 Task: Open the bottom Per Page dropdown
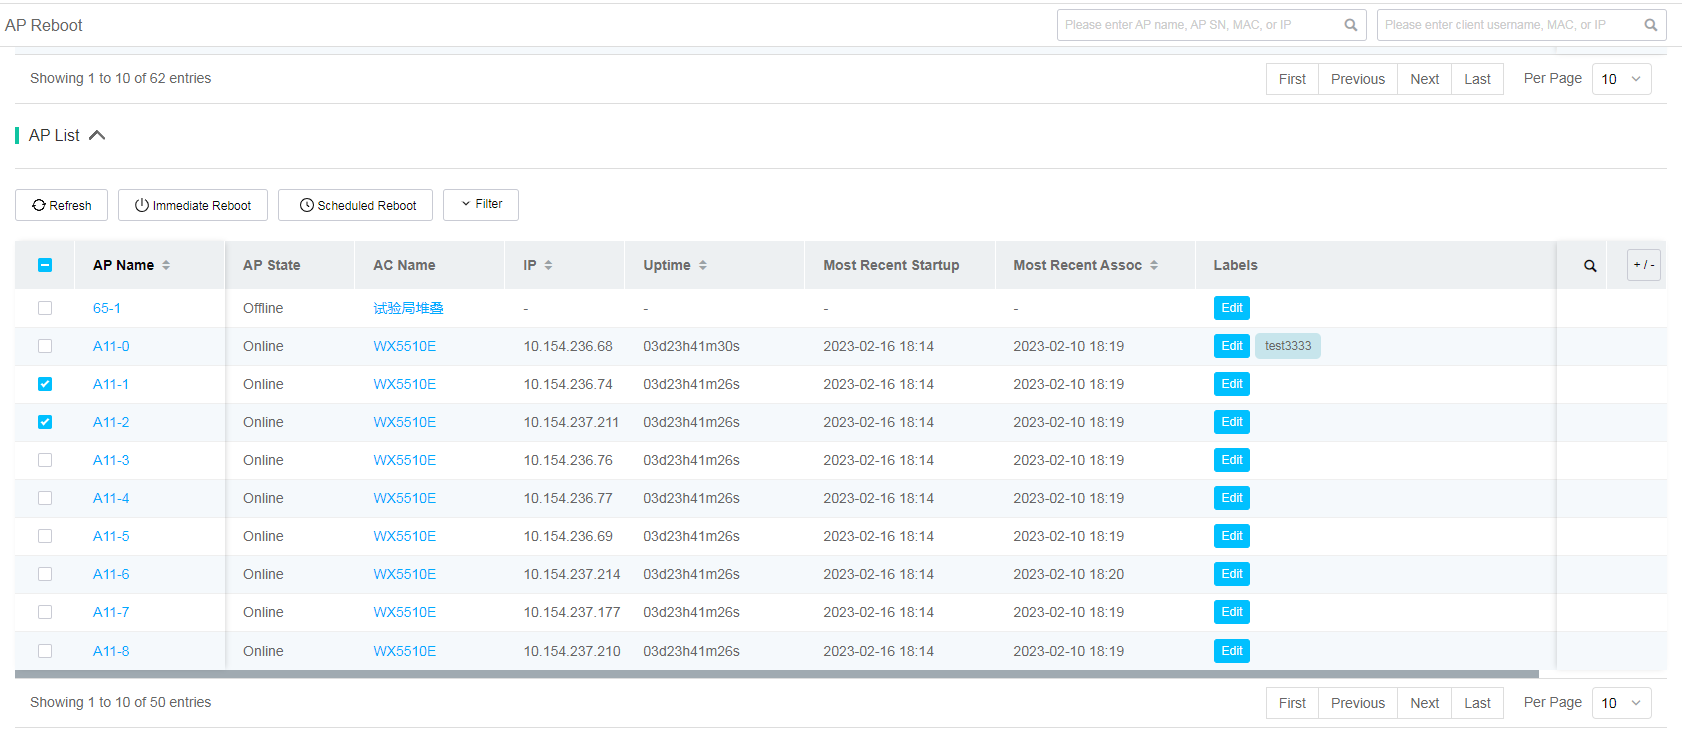(x=1621, y=703)
